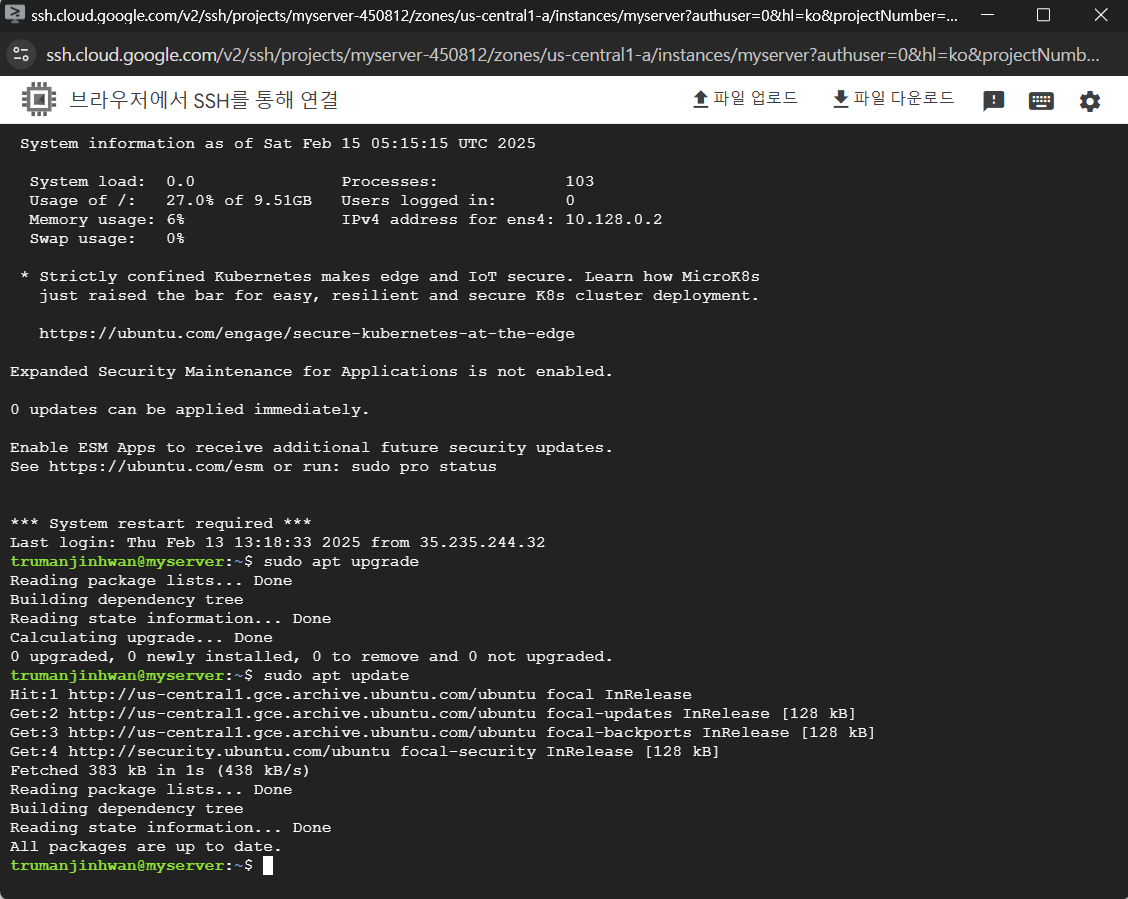The height and width of the screenshot is (899, 1128).
Task: Click the last login IP 35.235.244.32
Action: (482, 543)
